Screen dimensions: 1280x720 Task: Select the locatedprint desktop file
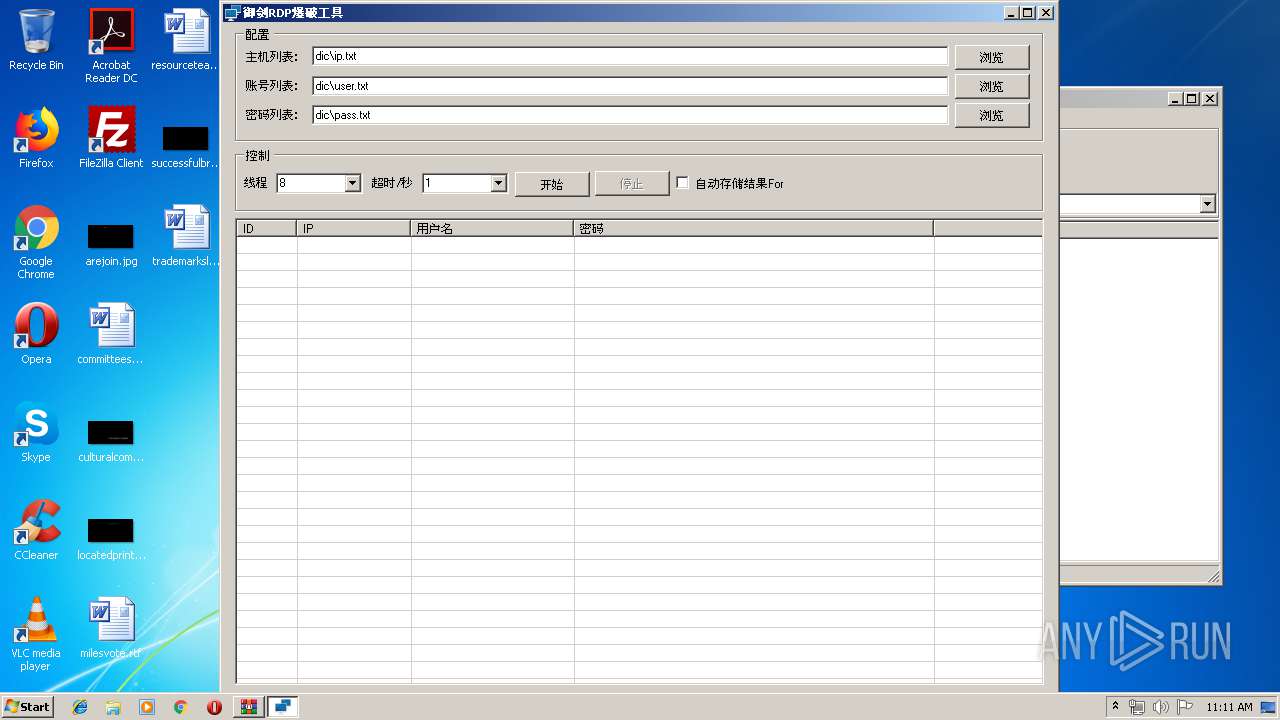111,538
